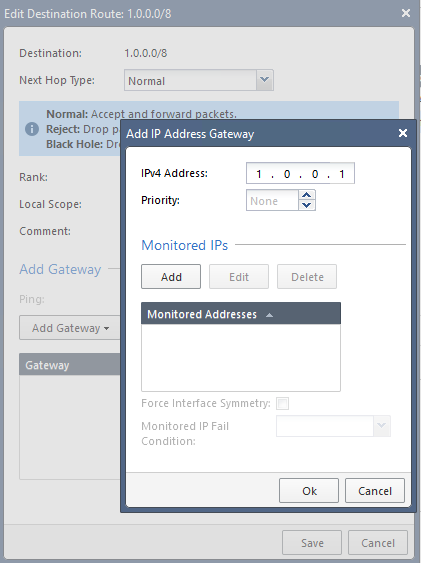Increase Priority with the up arrow
Image resolution: width=421 pixels, height=563 pixels.
point(307,195)
